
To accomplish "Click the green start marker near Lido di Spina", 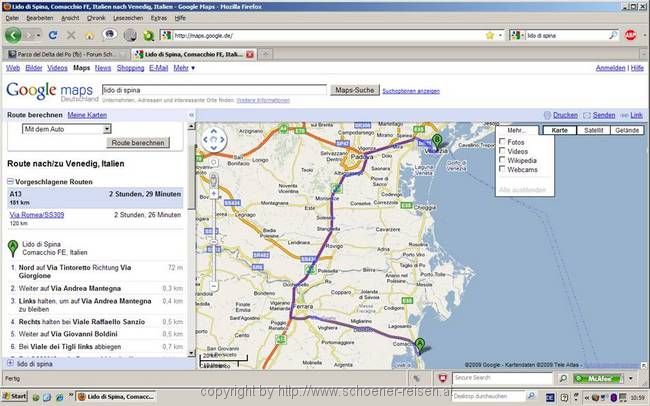I will click(420, 347).
